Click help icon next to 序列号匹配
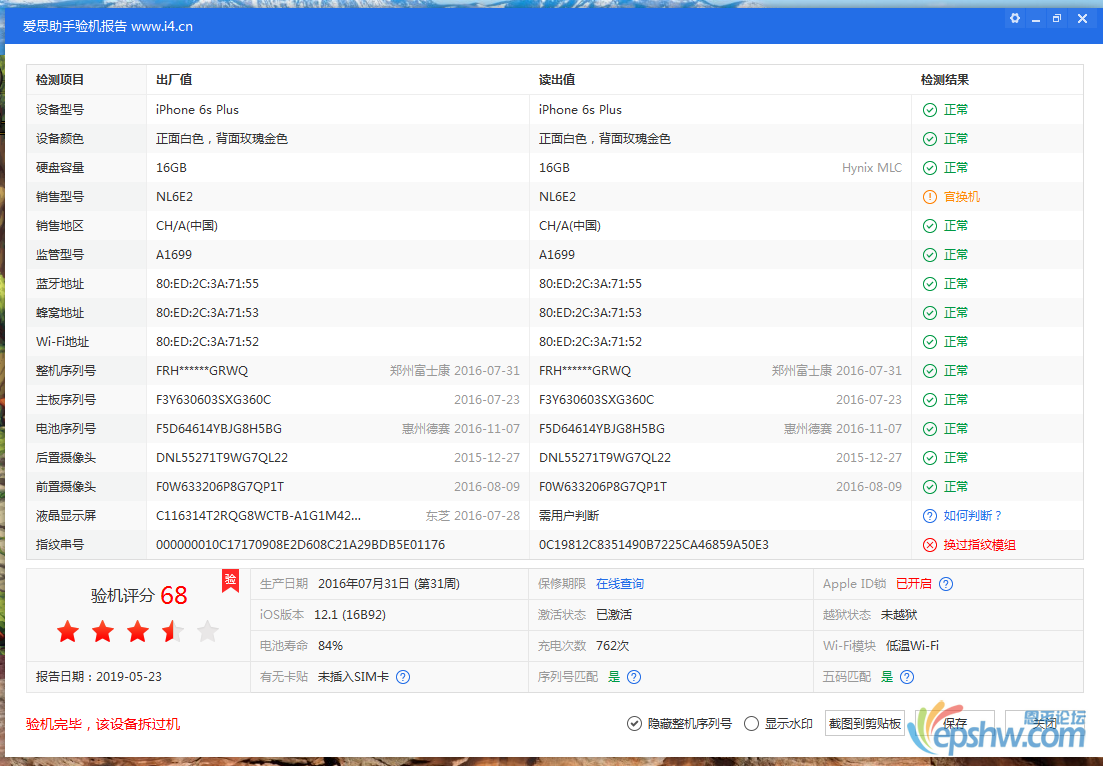This screenshot has height=766, width=1103. 634,677
